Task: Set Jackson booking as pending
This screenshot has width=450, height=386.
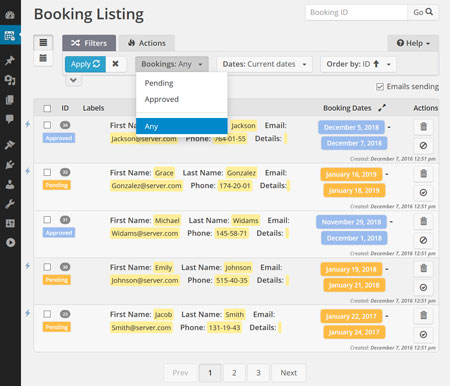Action: [x=423, y=146]
